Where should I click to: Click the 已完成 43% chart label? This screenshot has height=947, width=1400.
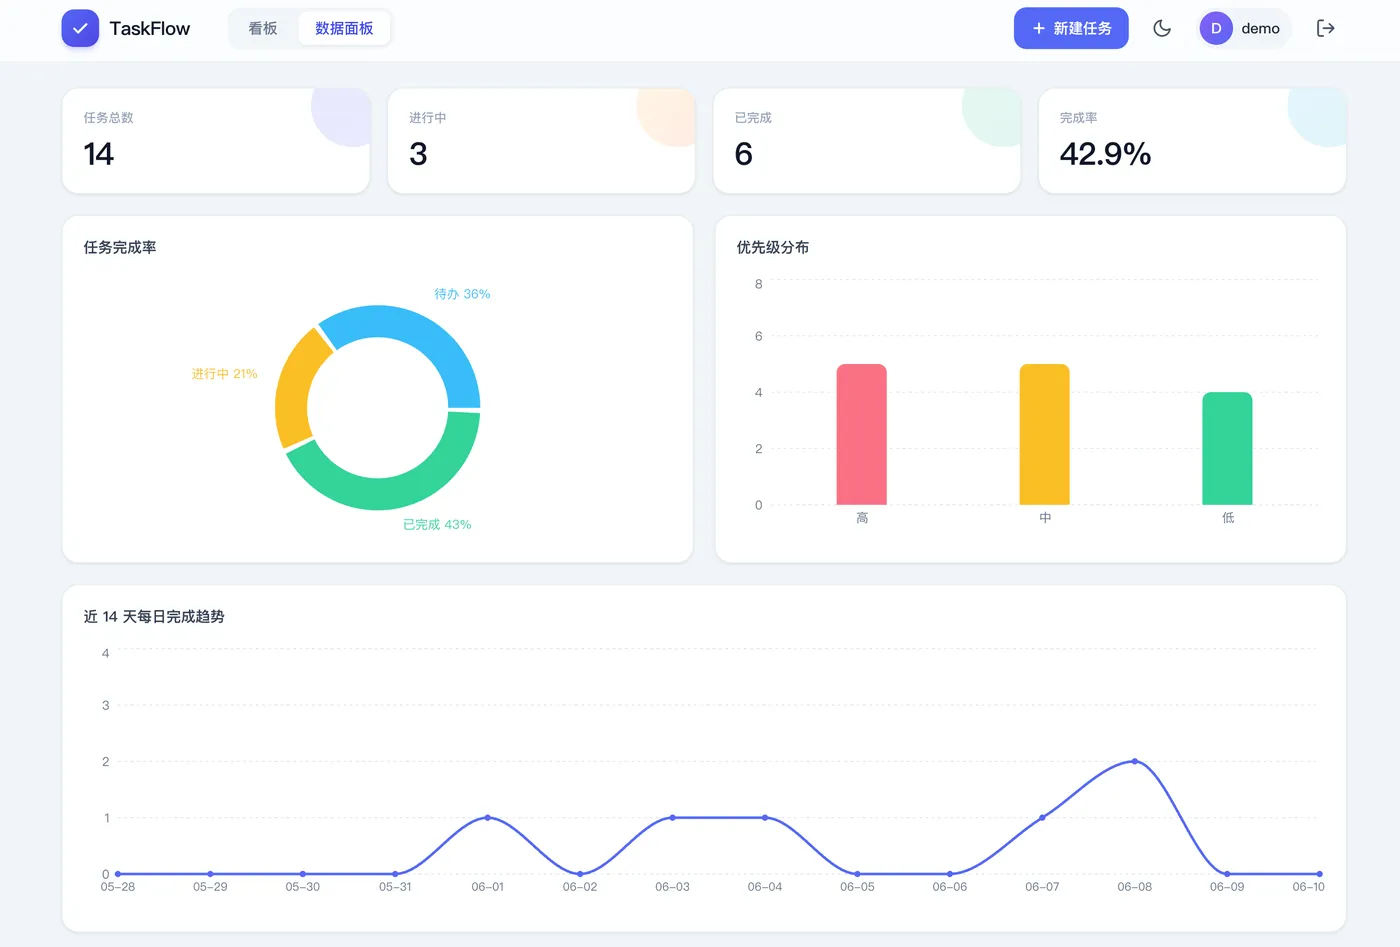(437, 524)
